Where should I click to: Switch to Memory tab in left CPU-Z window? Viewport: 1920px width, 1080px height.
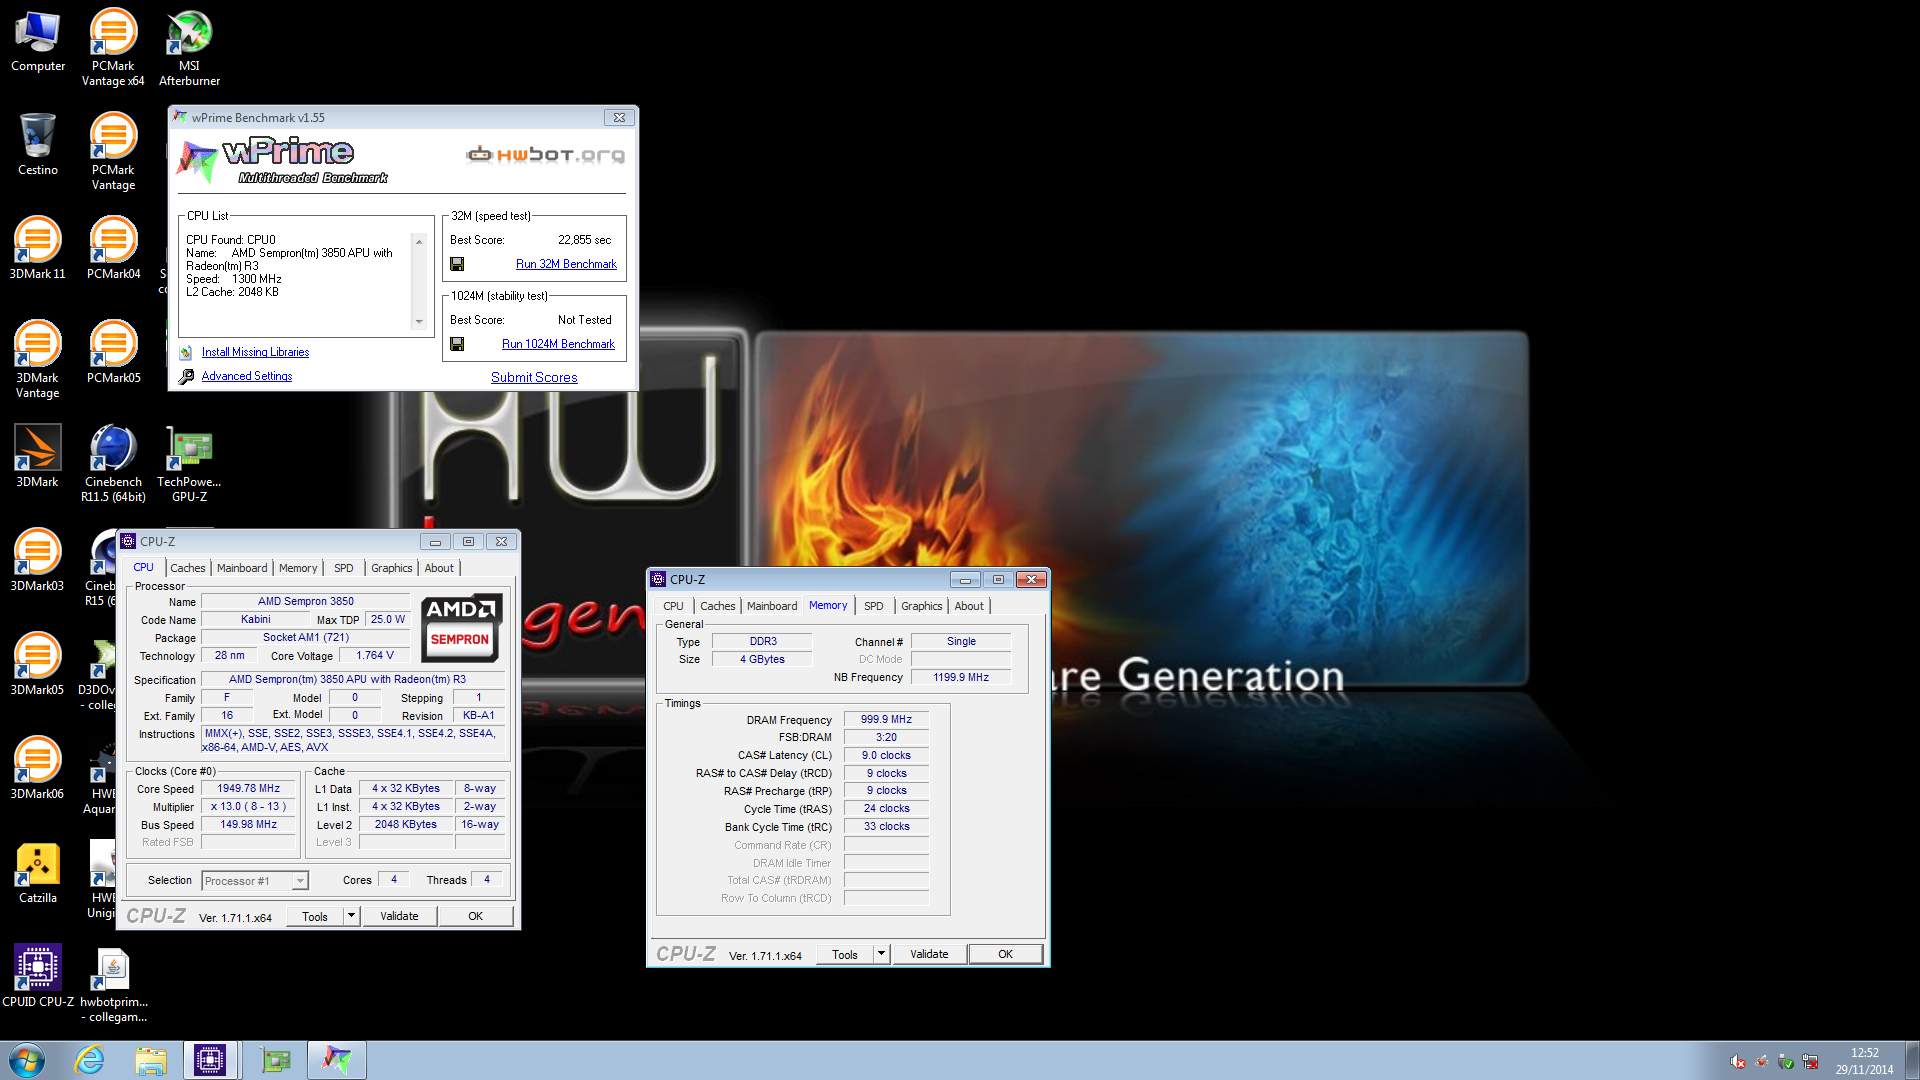(298, 568)
